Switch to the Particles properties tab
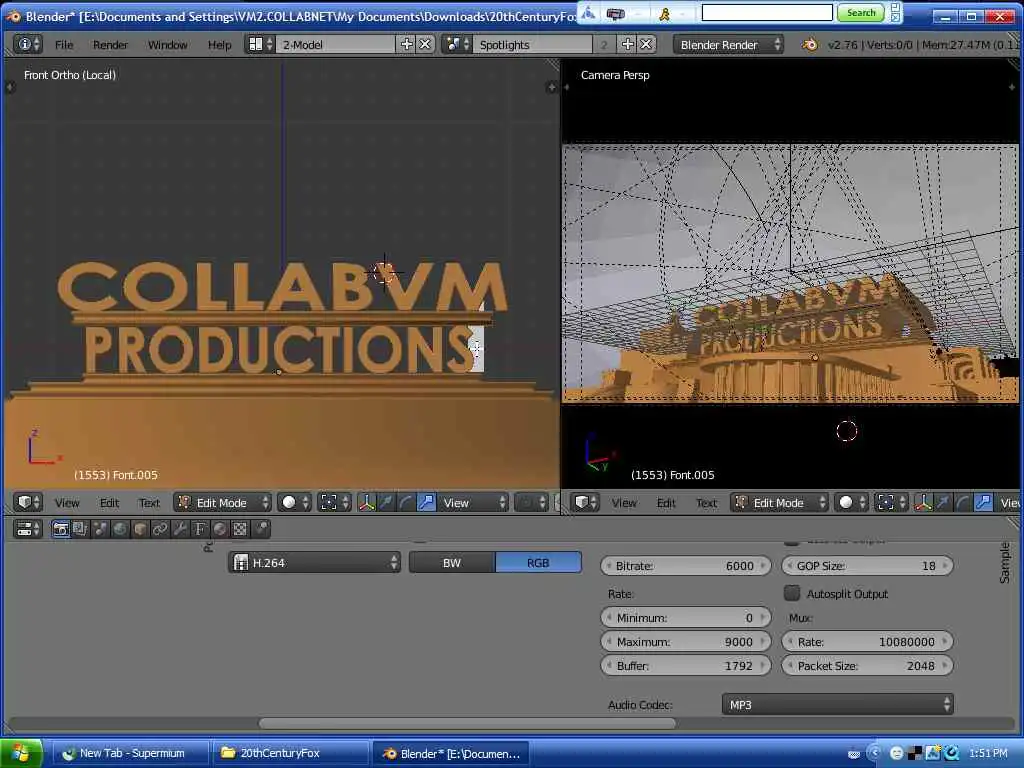This screenshot has width=1024, height=768. (x=261, y=529)
